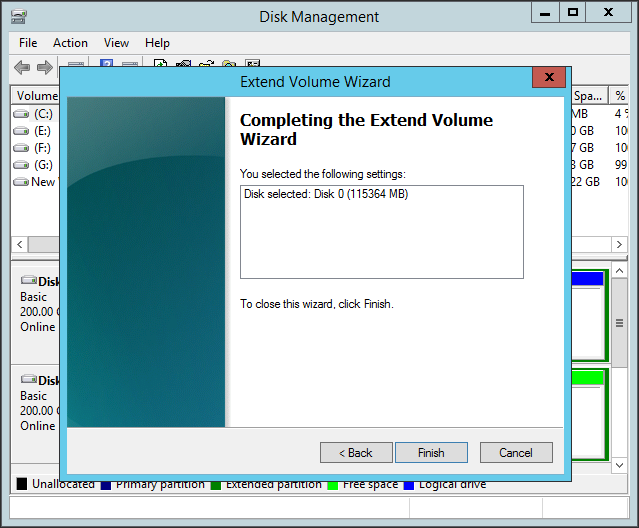The image size is (639, 528).
Task: Close the Disk Management window
Action: coord(608,13)
